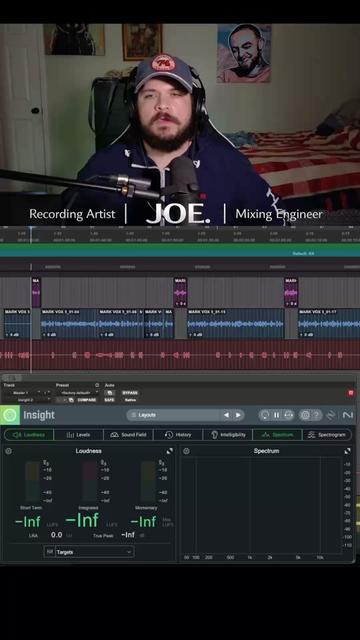Select the MARK VOX 1_01-11 audio clip
Image resolution: width=360 pixels, height=640 pixels.
(236, 324)
